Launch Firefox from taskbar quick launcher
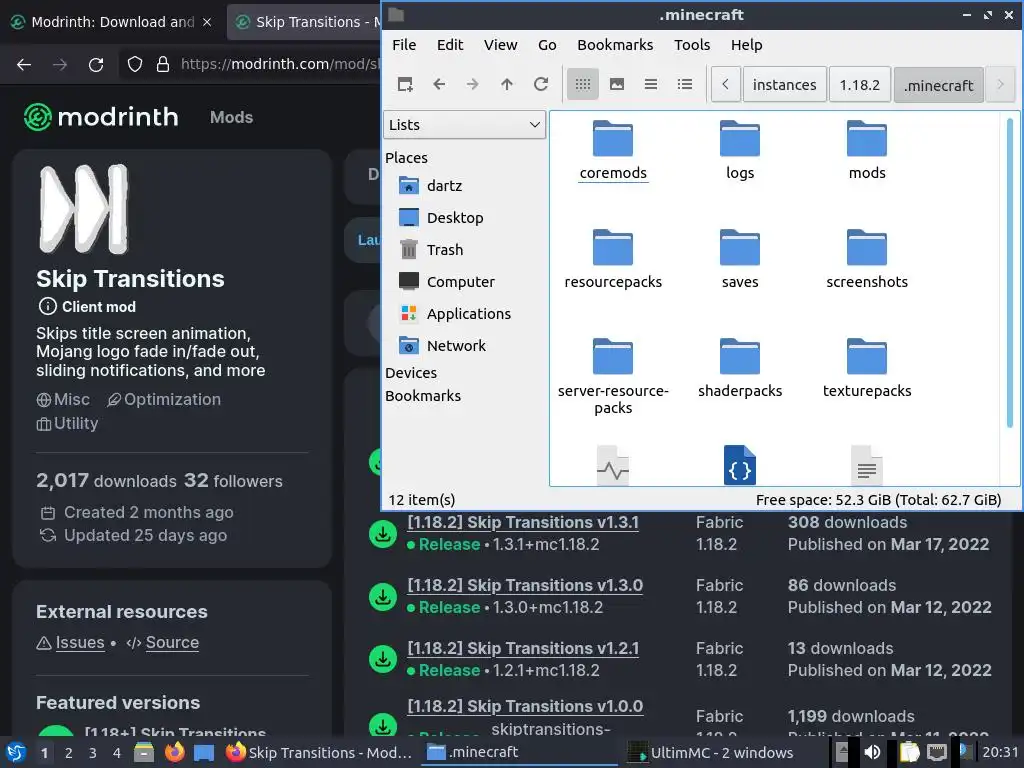1024x768 pixels. (174, 752)
